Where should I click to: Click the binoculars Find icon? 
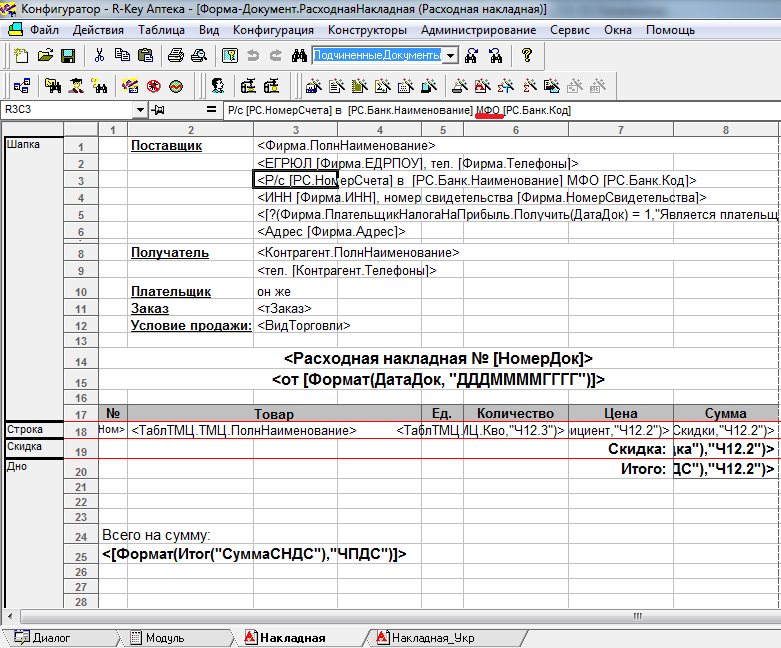298,56
